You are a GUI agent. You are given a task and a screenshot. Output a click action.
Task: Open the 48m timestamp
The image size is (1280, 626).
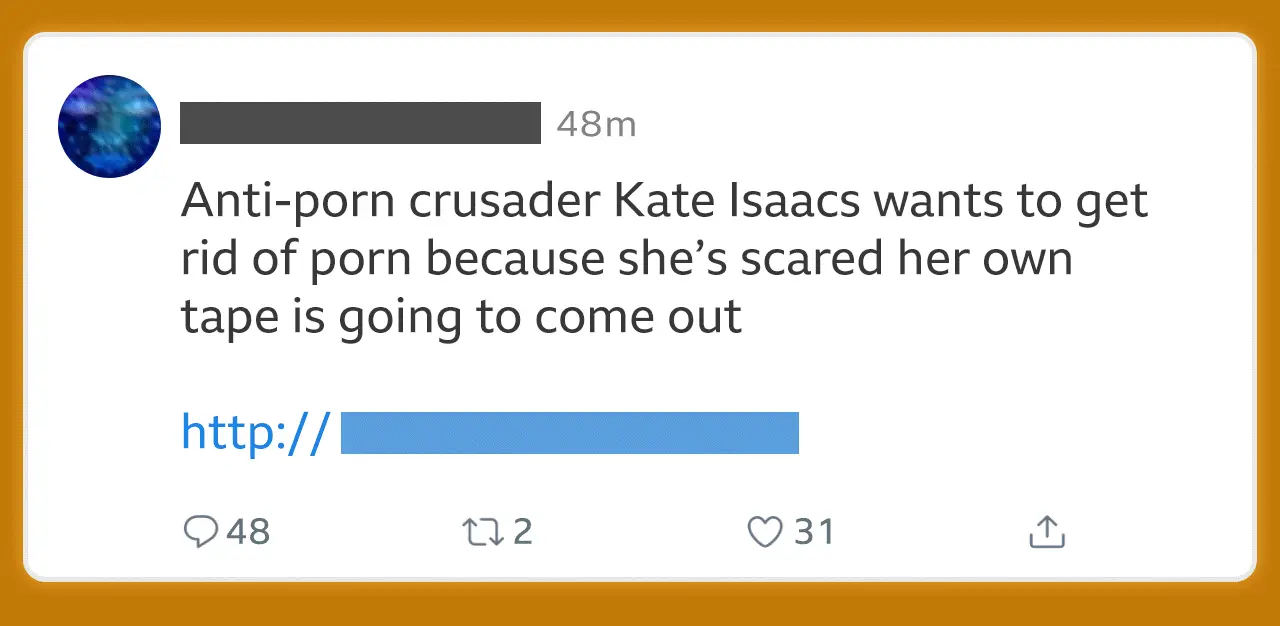(596, 123)
